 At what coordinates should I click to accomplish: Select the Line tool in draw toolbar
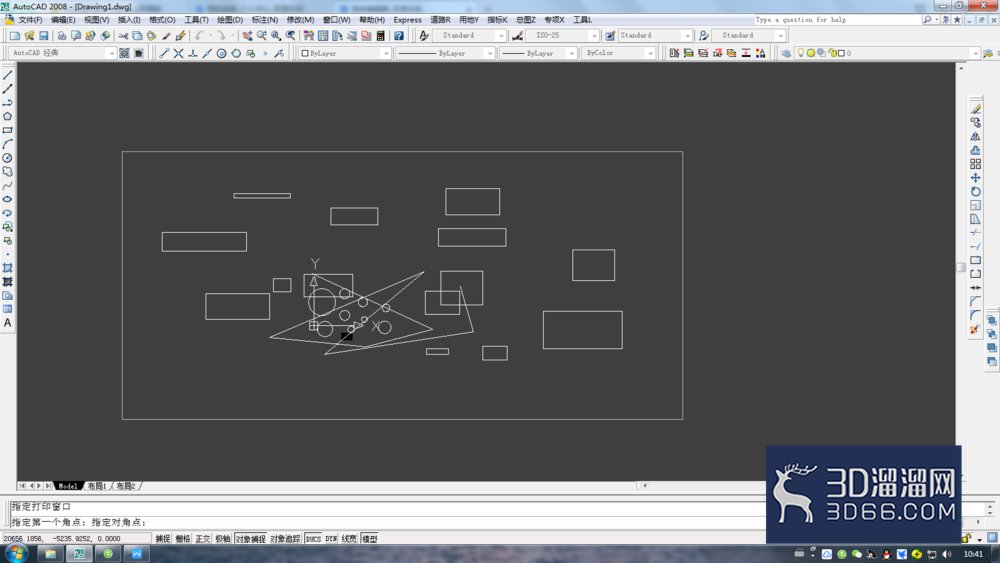[x=8, y=75]
